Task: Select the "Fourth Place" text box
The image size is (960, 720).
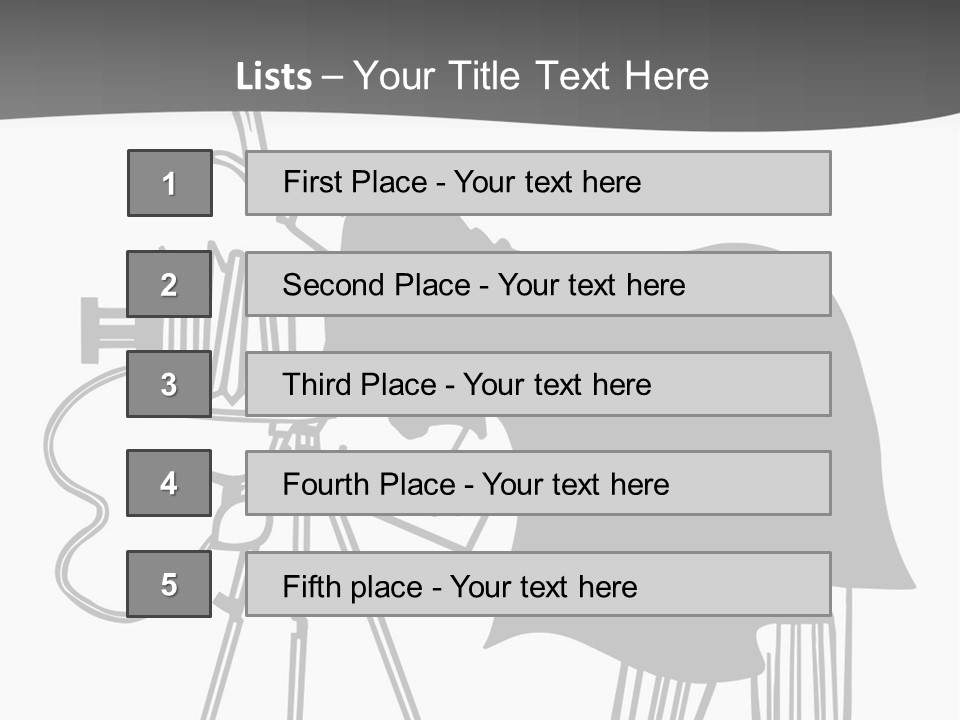Action: [538, 484]
